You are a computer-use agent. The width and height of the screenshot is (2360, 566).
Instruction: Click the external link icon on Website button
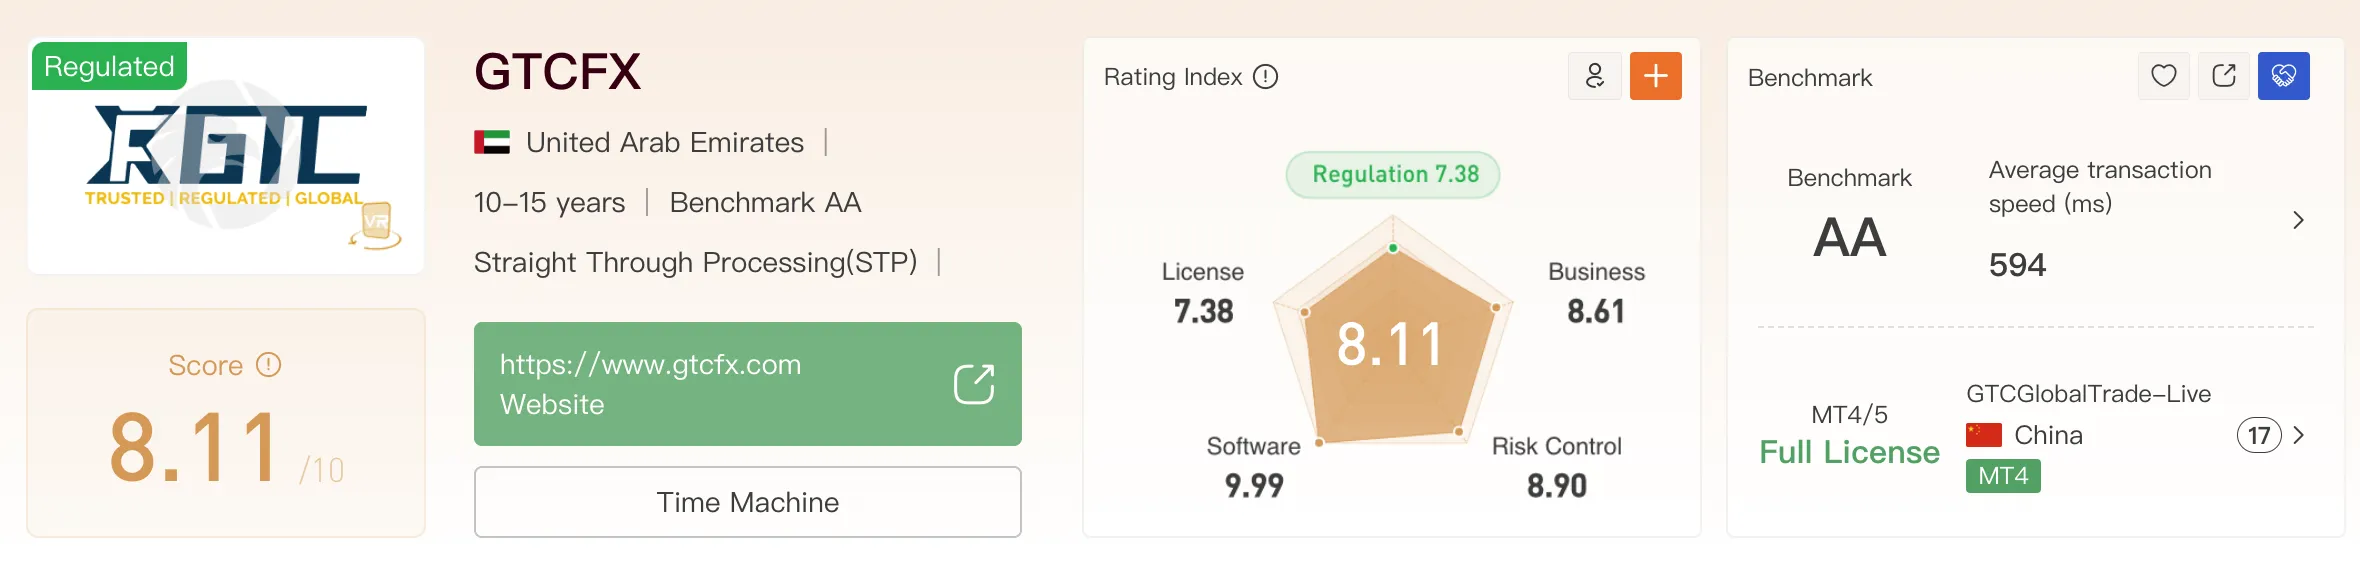coord(974,384)
